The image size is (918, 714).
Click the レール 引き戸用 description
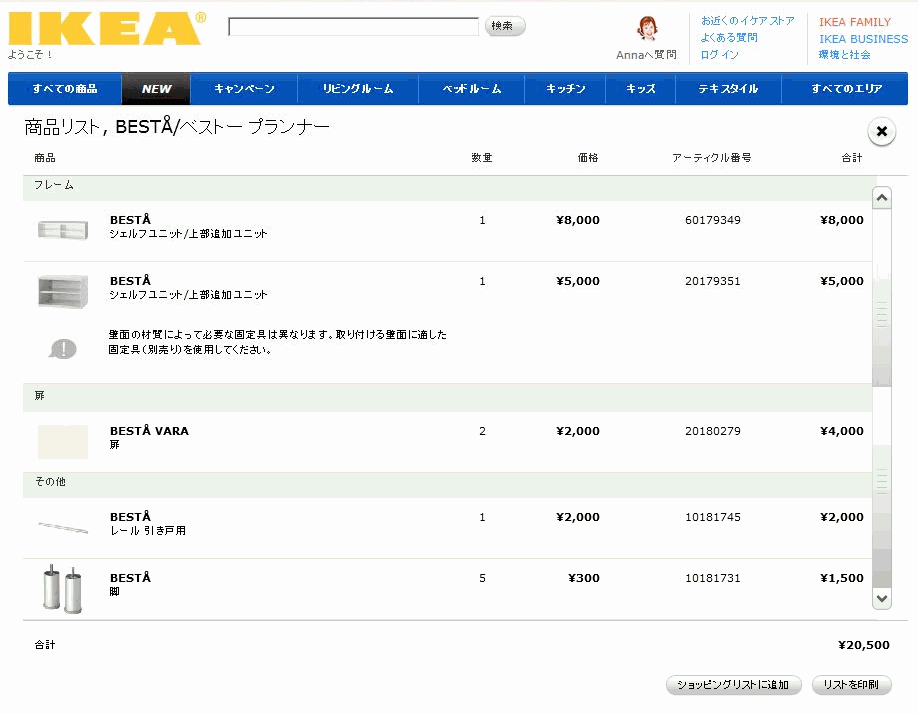pyautogui.click(x=148, y=531)
